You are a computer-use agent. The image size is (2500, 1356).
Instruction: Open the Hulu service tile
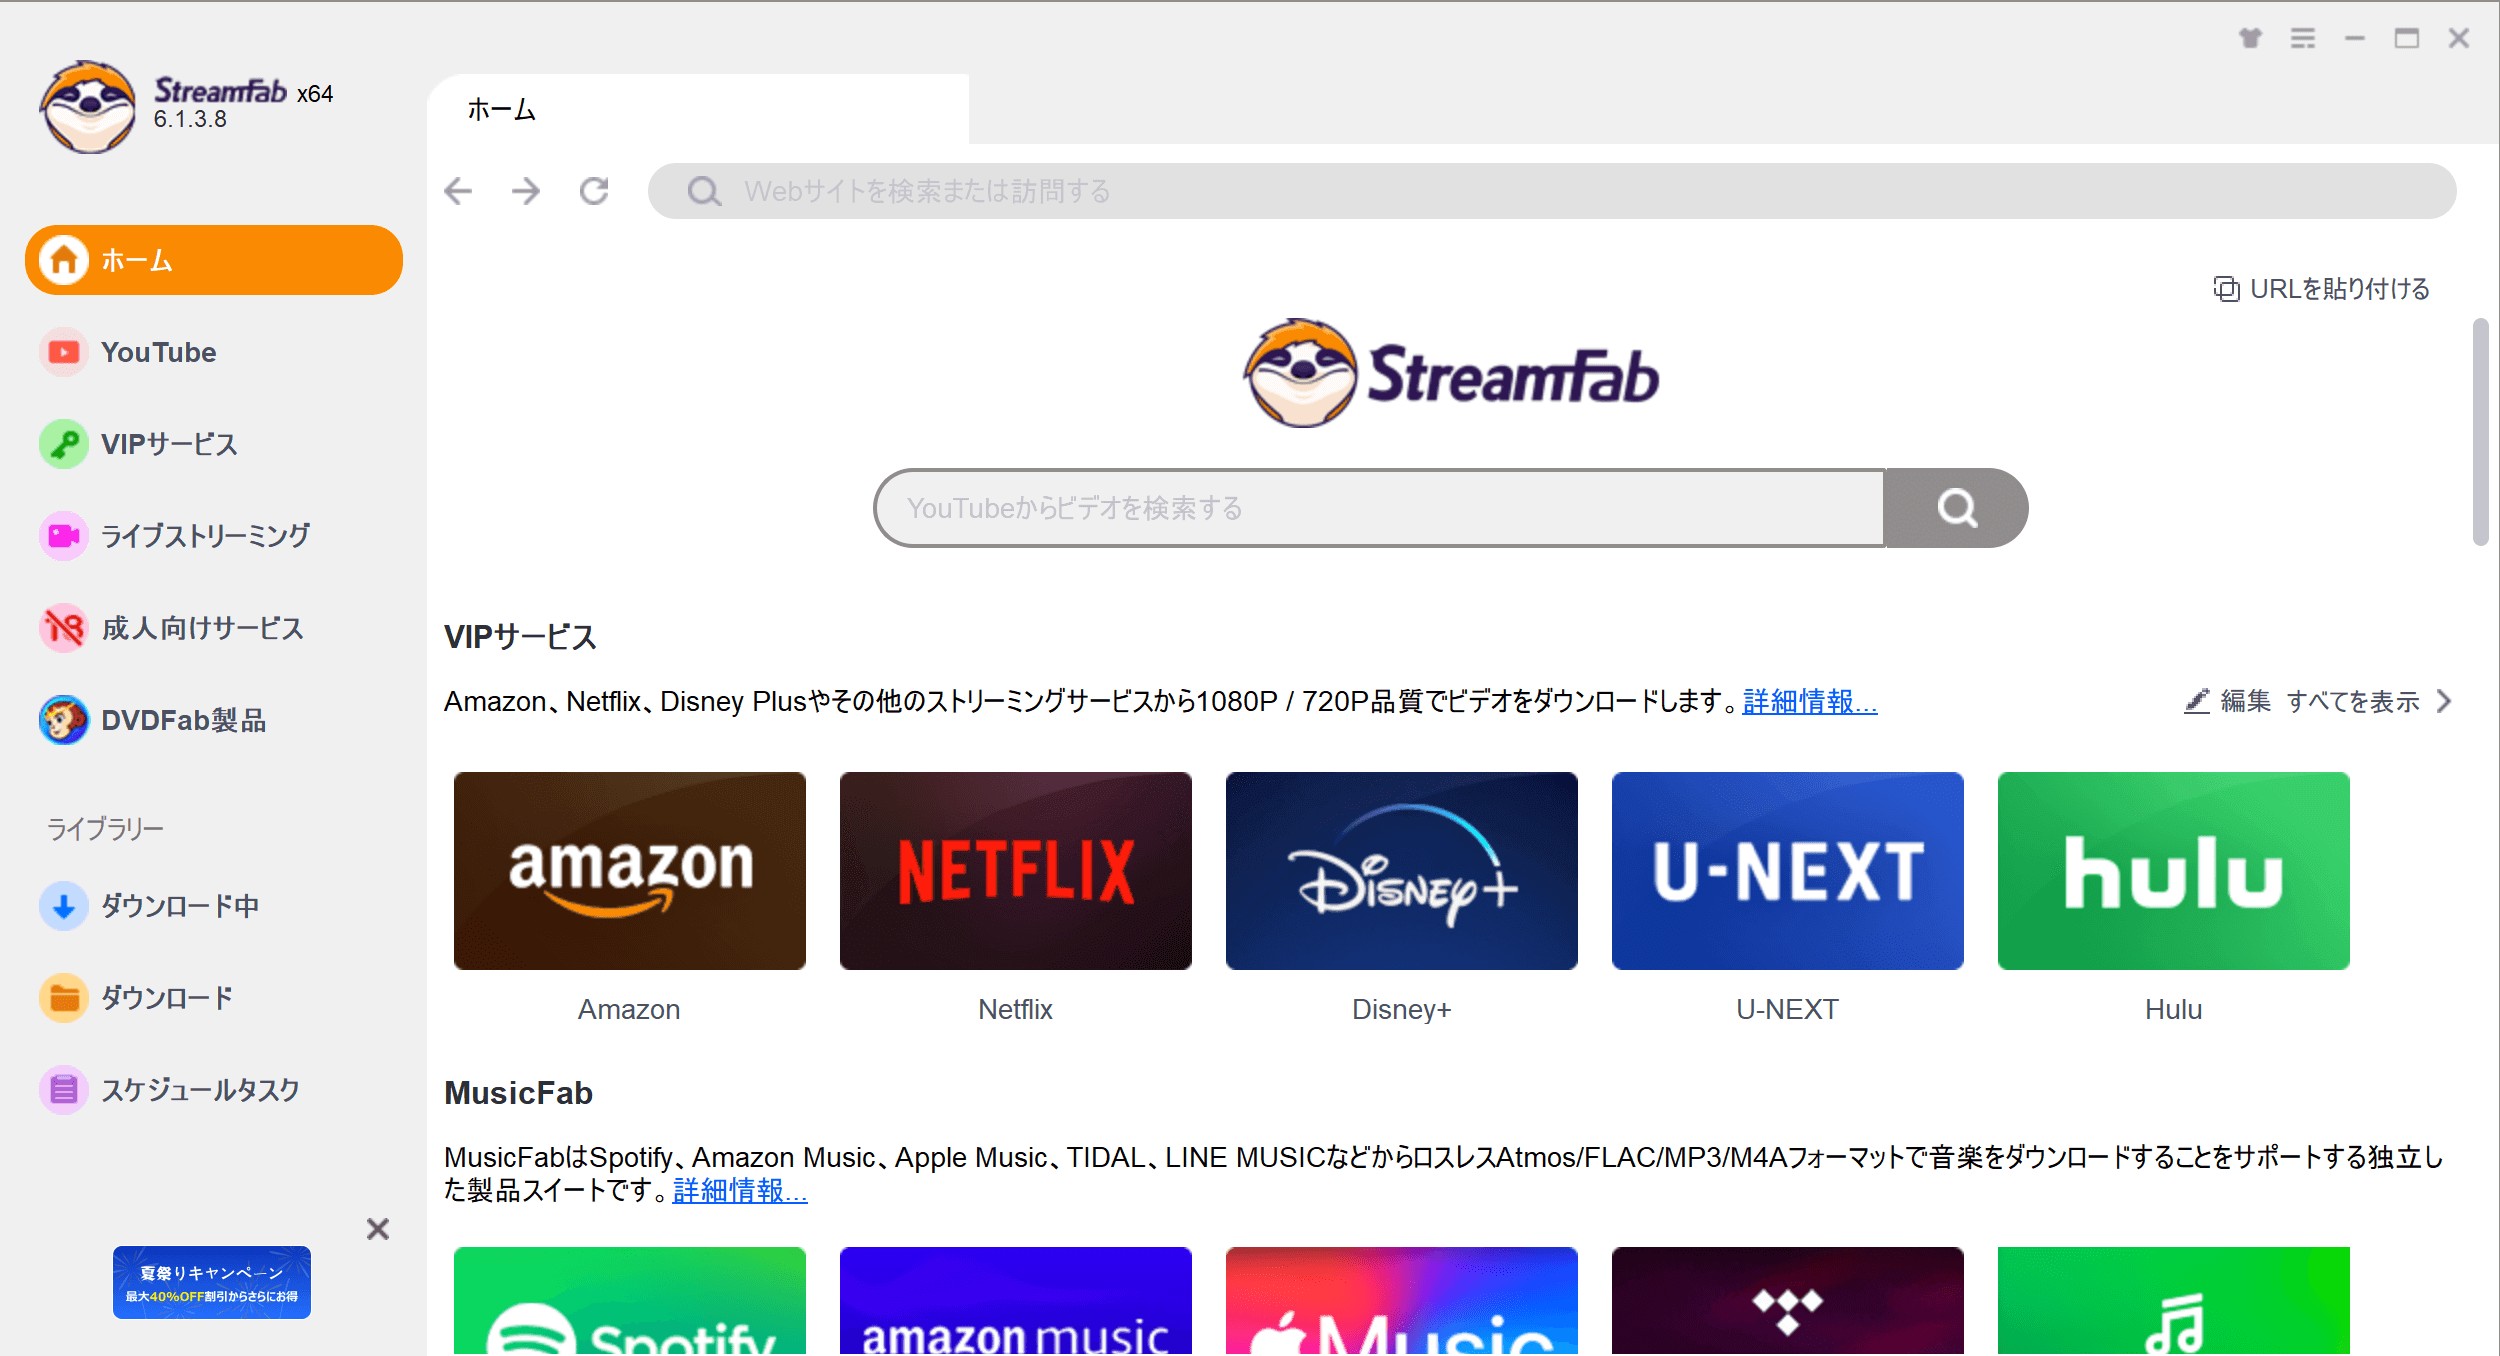(x=2174, y=871)
